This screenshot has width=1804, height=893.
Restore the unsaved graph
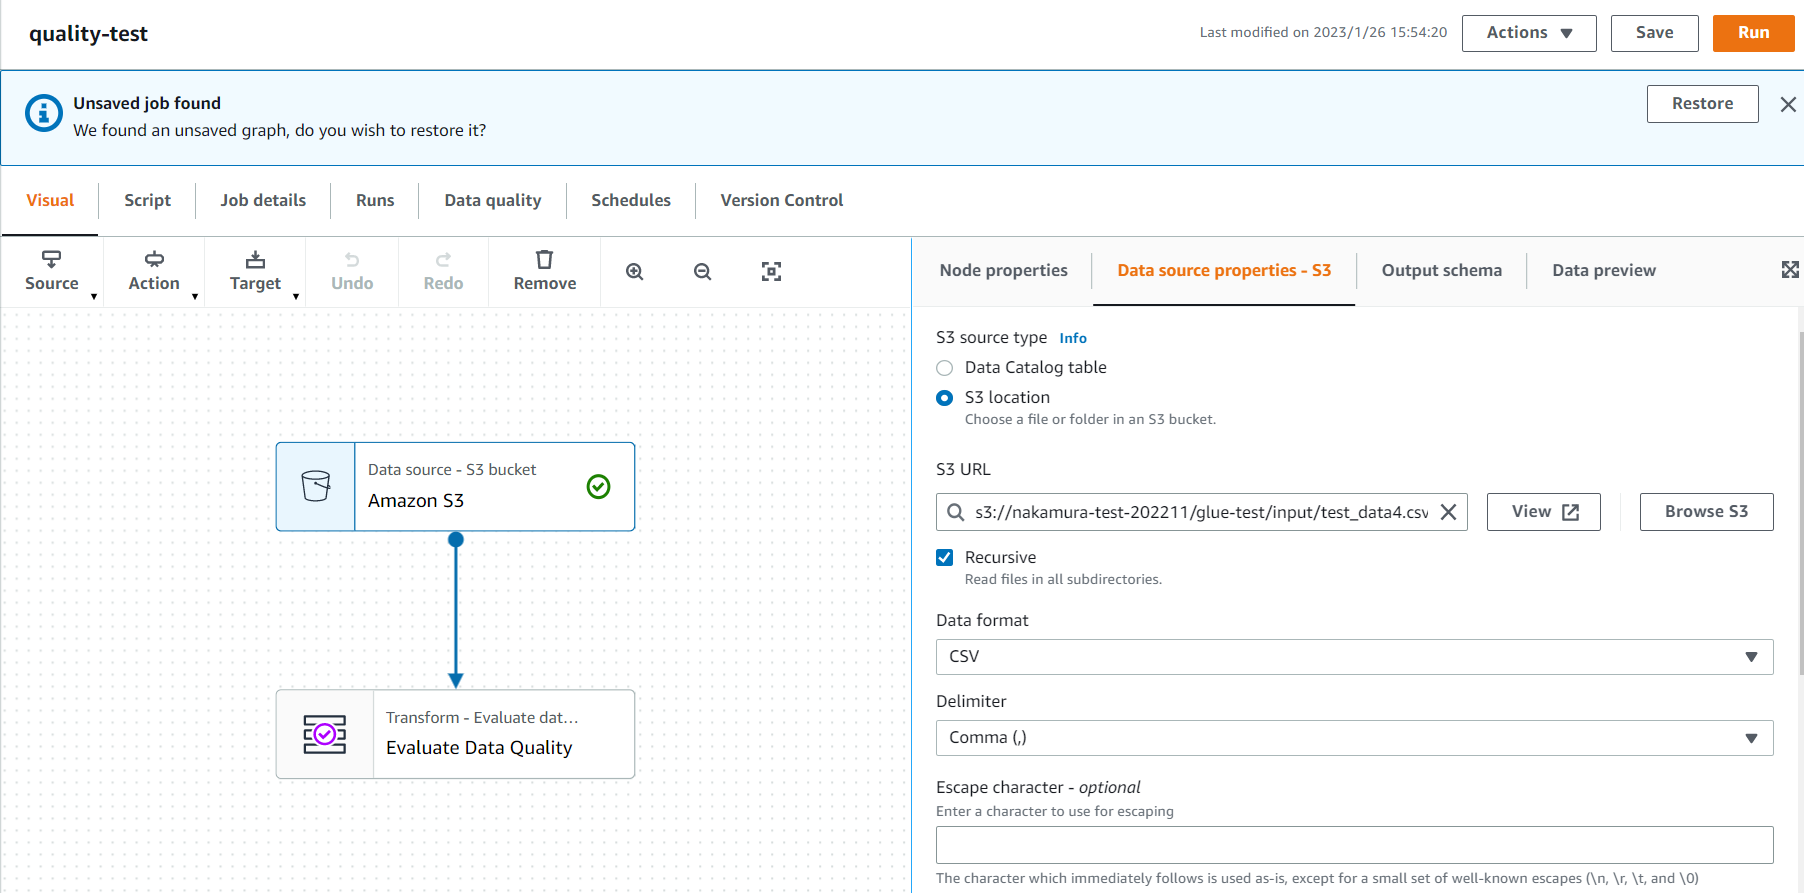pos(1702,104)
